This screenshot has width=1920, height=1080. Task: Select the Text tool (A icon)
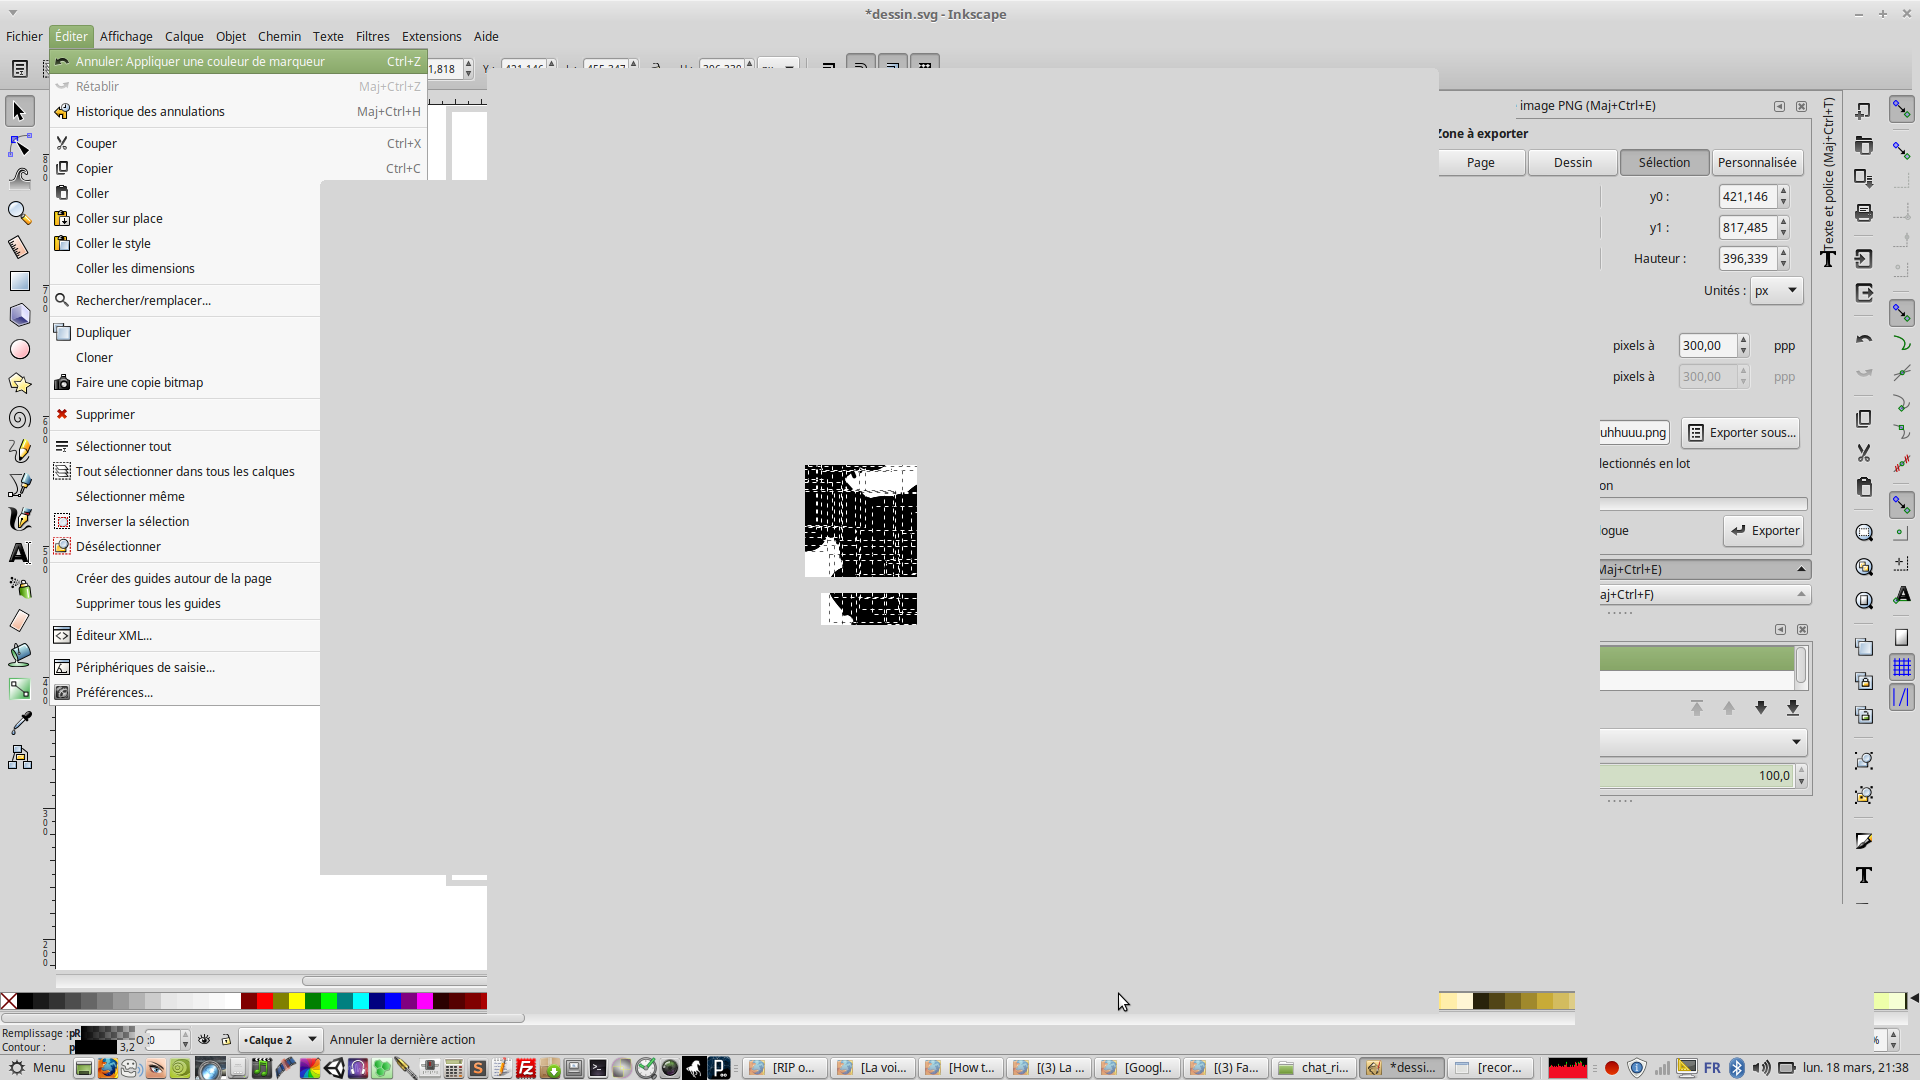(19, 553)
